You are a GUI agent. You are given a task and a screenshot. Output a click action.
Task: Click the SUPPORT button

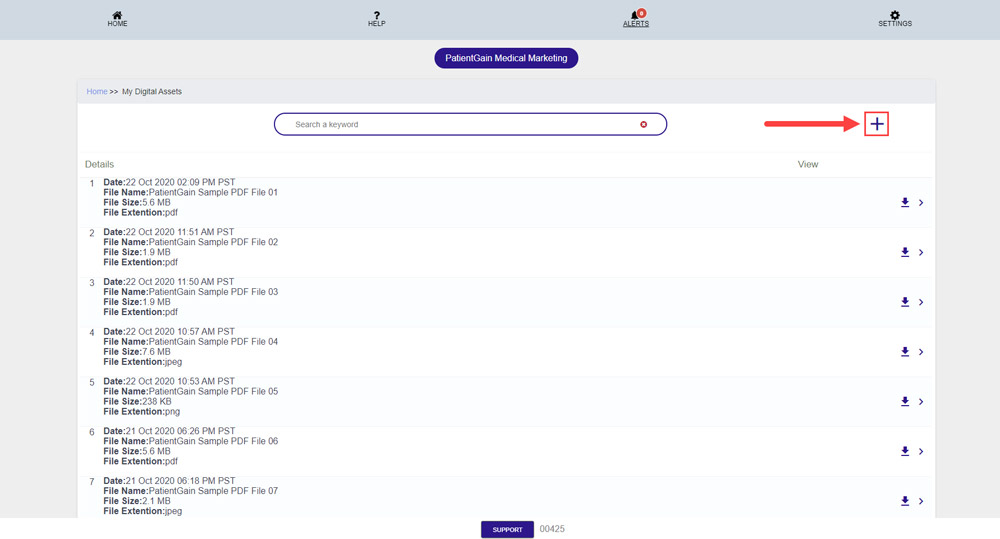pyautogui.click(x=507, y=529)
